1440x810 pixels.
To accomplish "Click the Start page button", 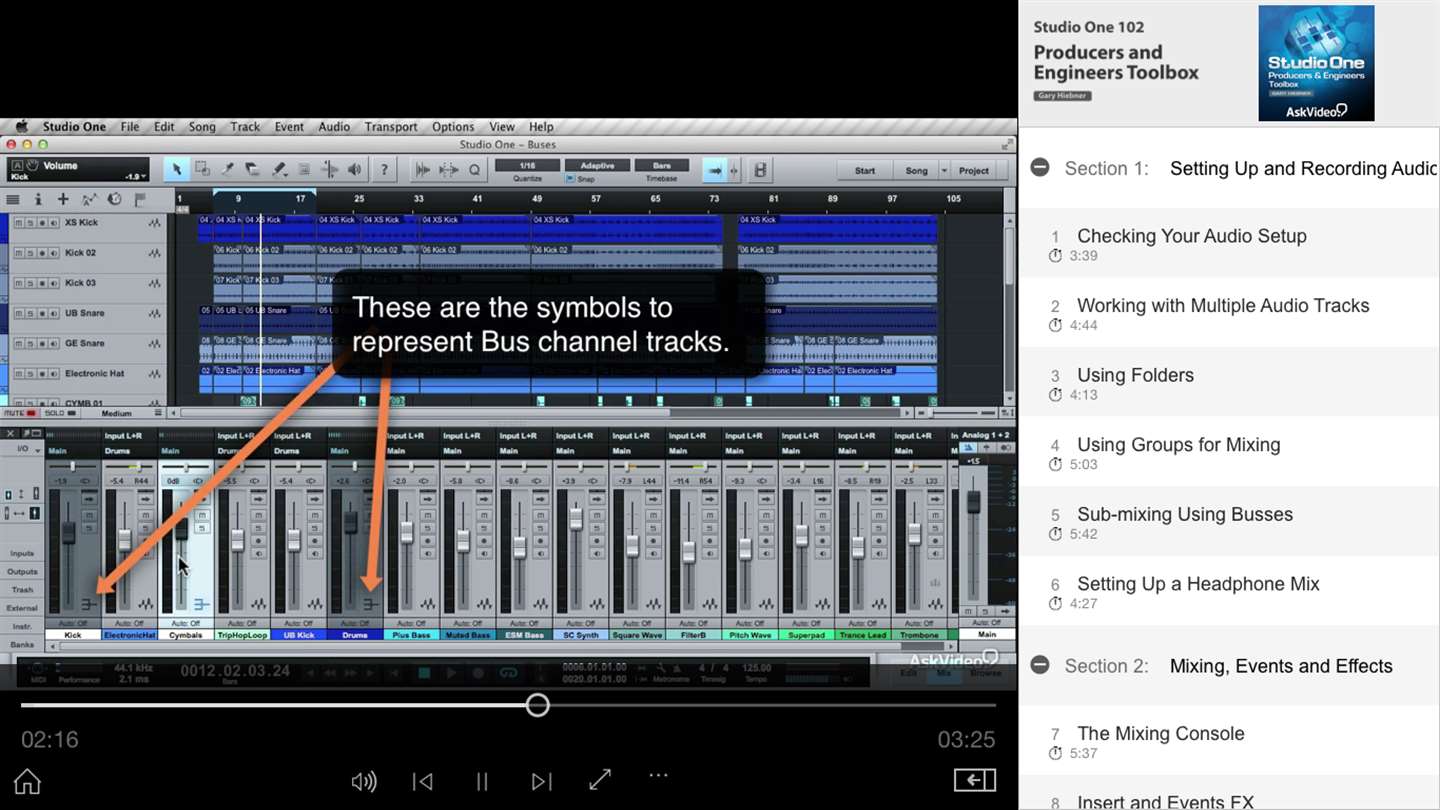I will click(865, 171).
